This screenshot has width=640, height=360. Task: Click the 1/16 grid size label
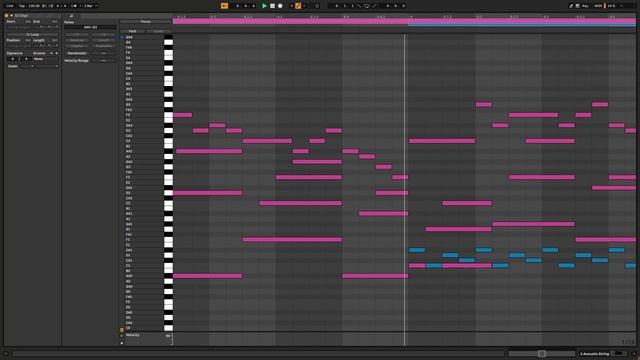click(x=628, y=342)
